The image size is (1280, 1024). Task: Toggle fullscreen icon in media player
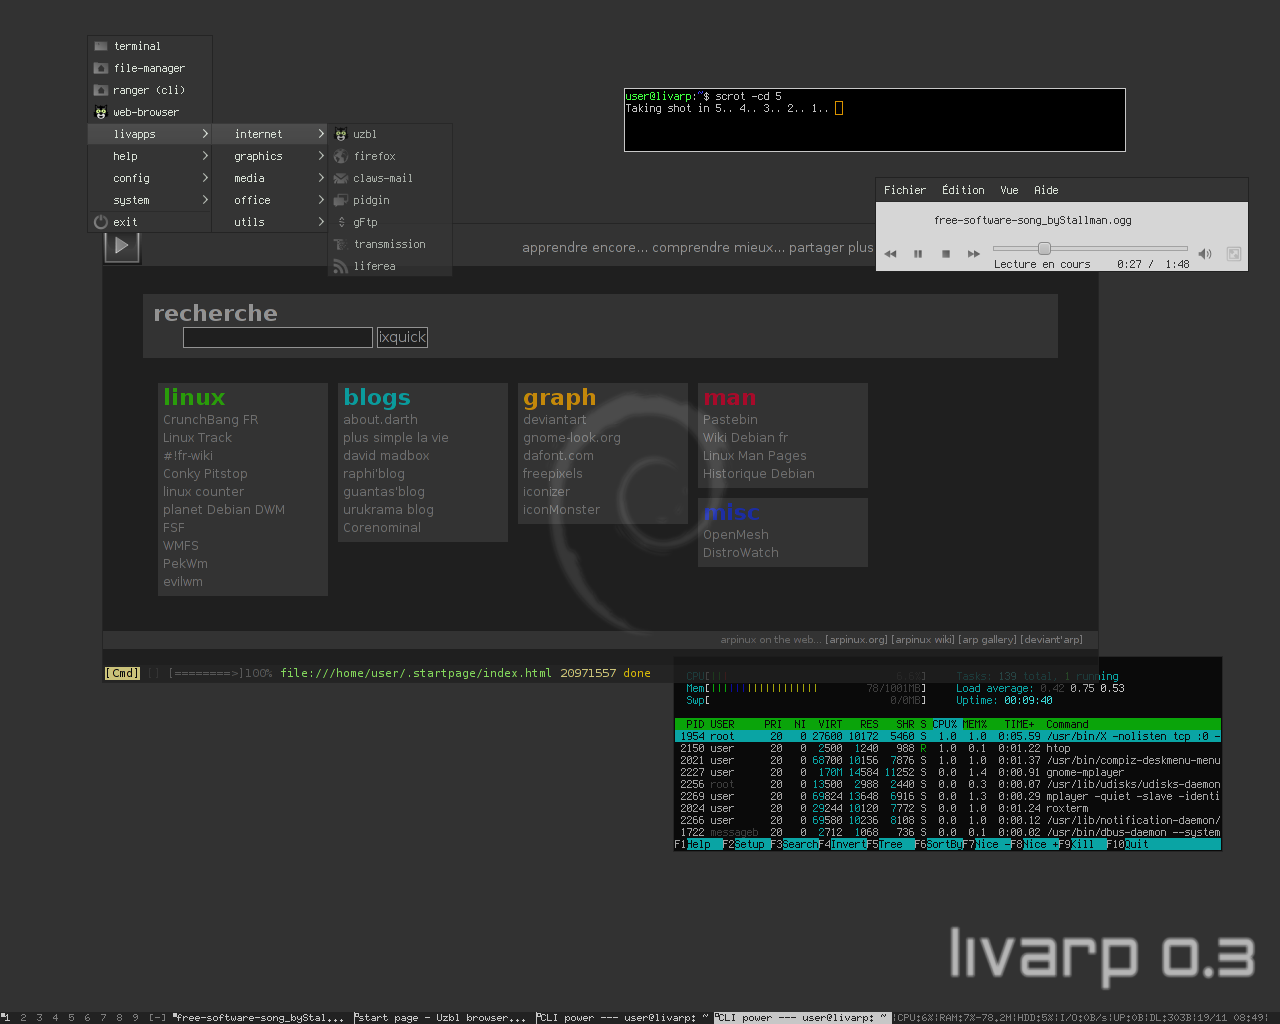click(x=1234, y=254)
